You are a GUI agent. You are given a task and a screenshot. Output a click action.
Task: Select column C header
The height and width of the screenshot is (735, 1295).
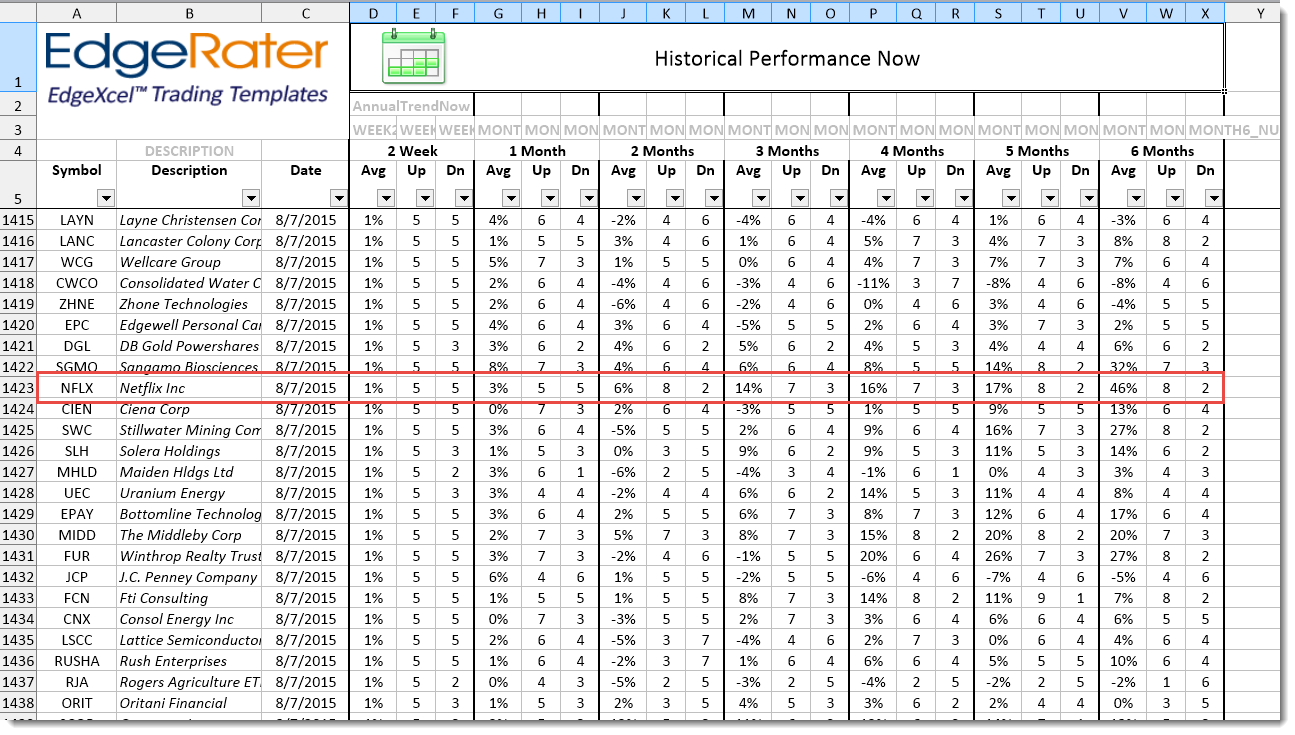[305, 12]
